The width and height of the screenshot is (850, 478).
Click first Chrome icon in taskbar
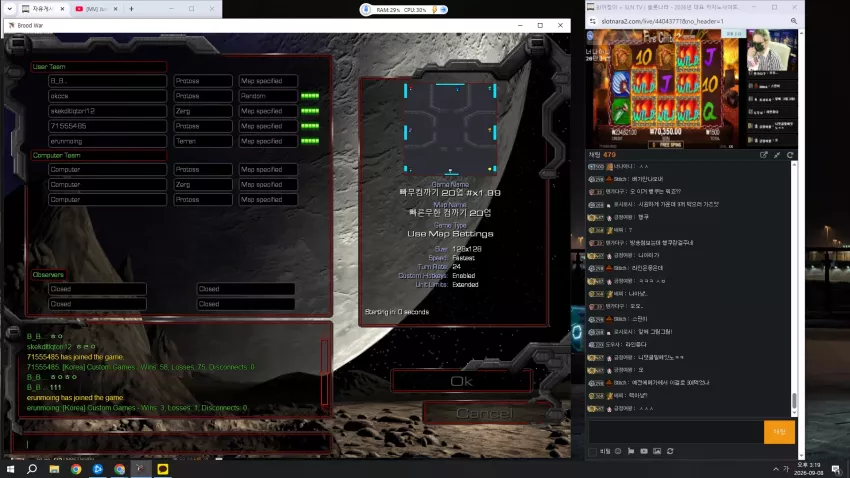pos(76,469)
